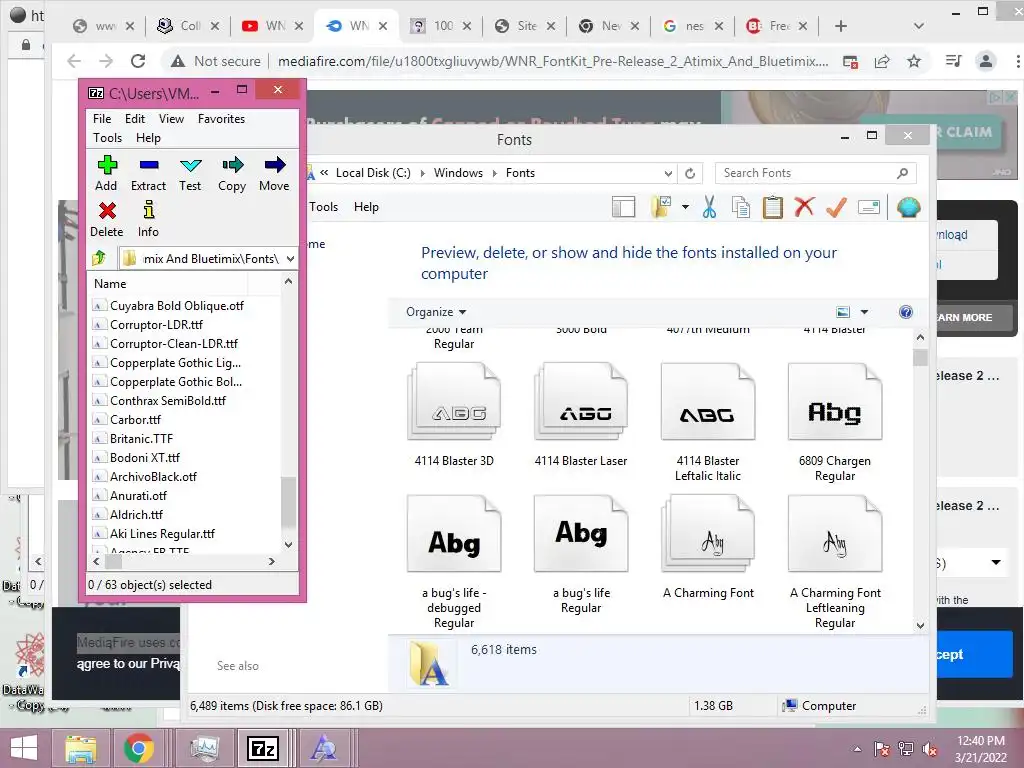Open the browser tab search chevron
The height and width of the screenshot is (768, 1024).
919,26
